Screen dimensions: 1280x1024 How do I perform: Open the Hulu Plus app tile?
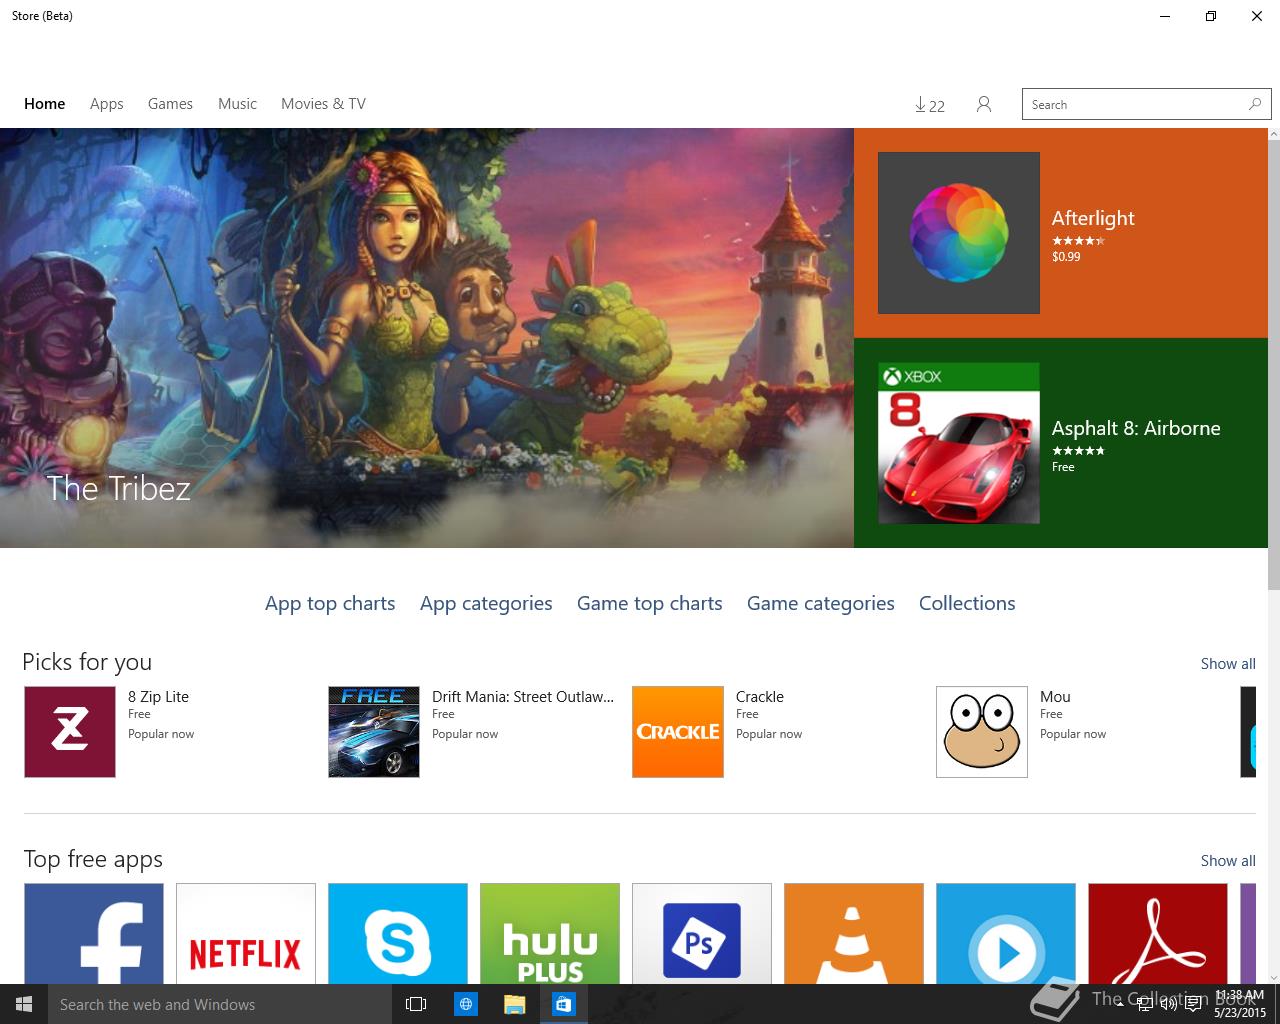click(x=550, y=933)
